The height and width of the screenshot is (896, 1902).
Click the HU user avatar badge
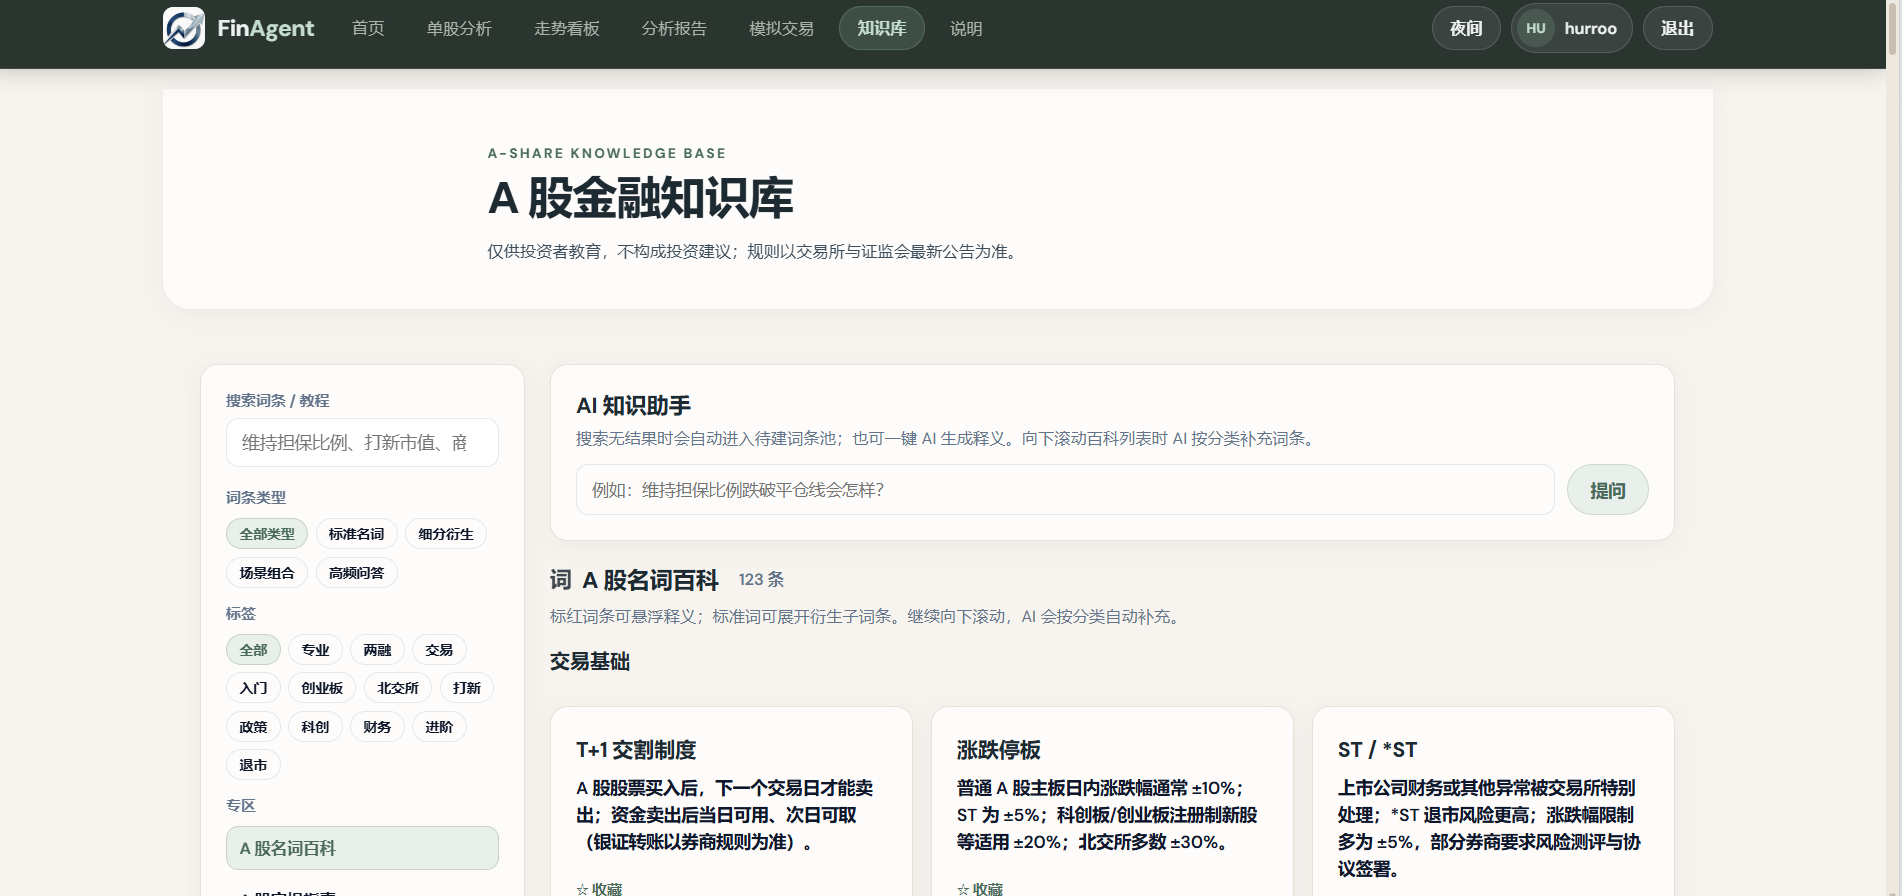(1536, 28)
